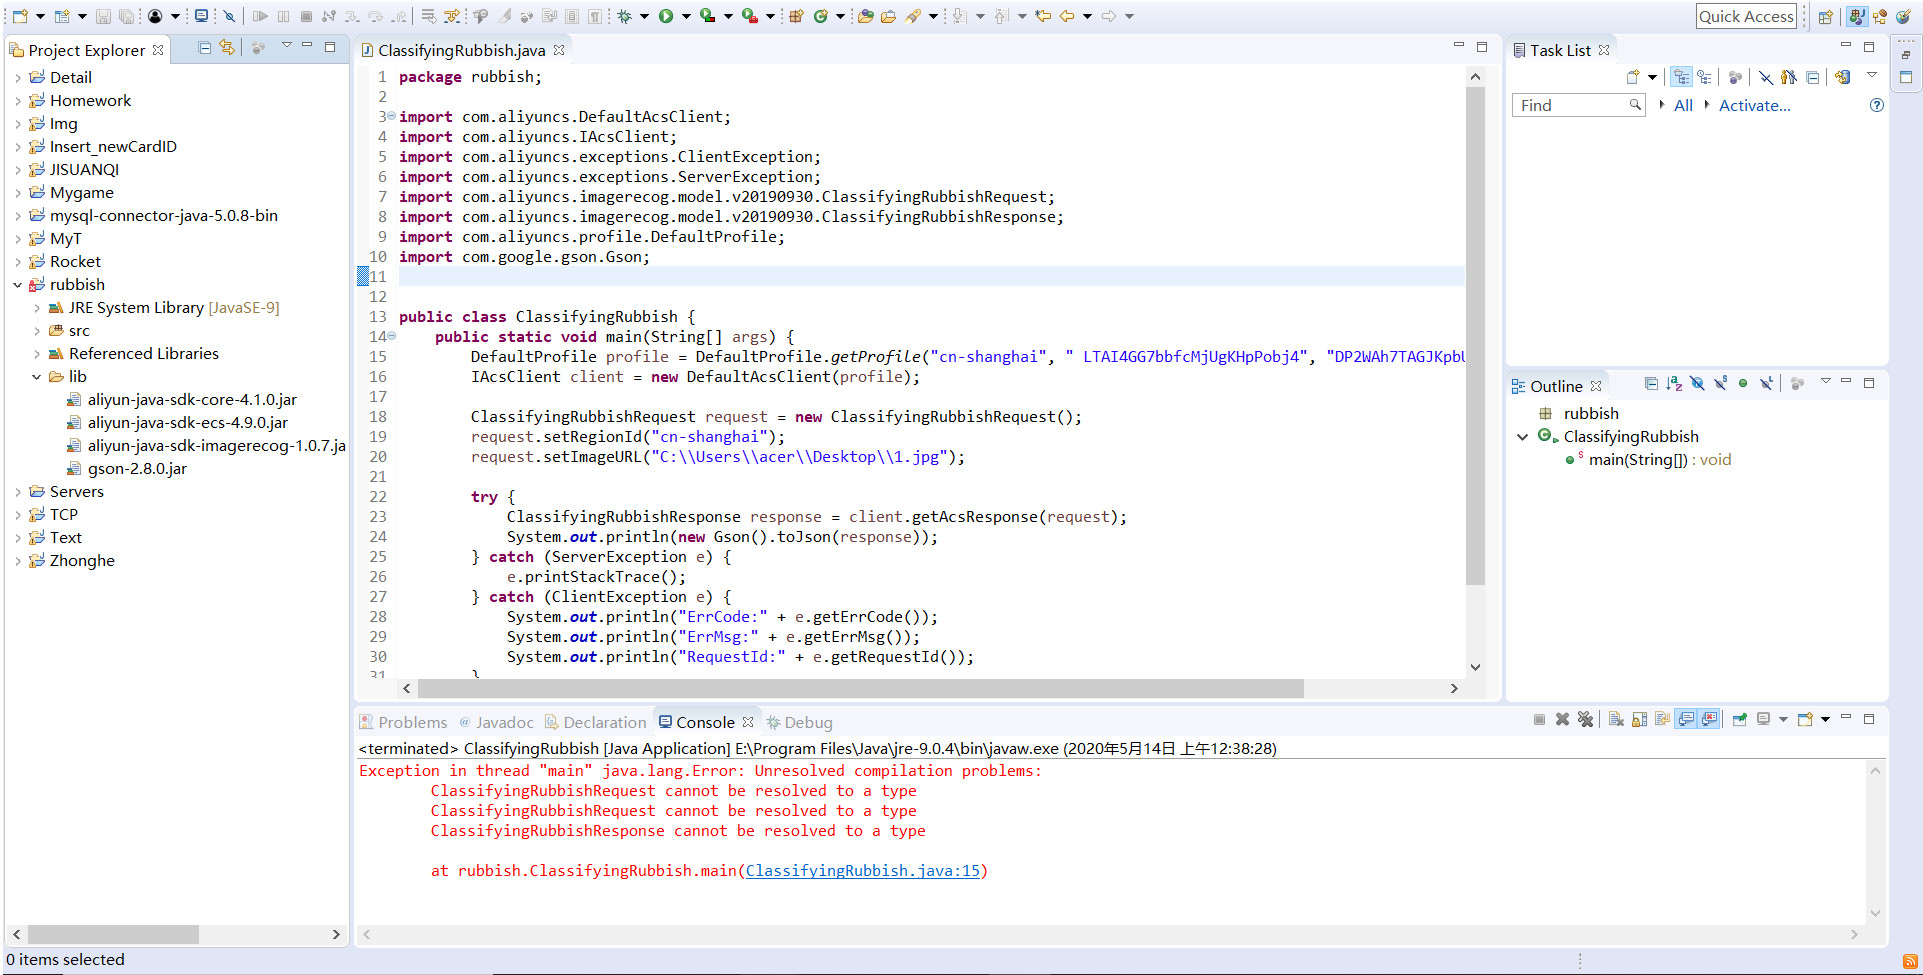Click Remove All Terminated Launches icon
The image size is (1923, 975).
pyautogui.click(x=1586, y=719)
